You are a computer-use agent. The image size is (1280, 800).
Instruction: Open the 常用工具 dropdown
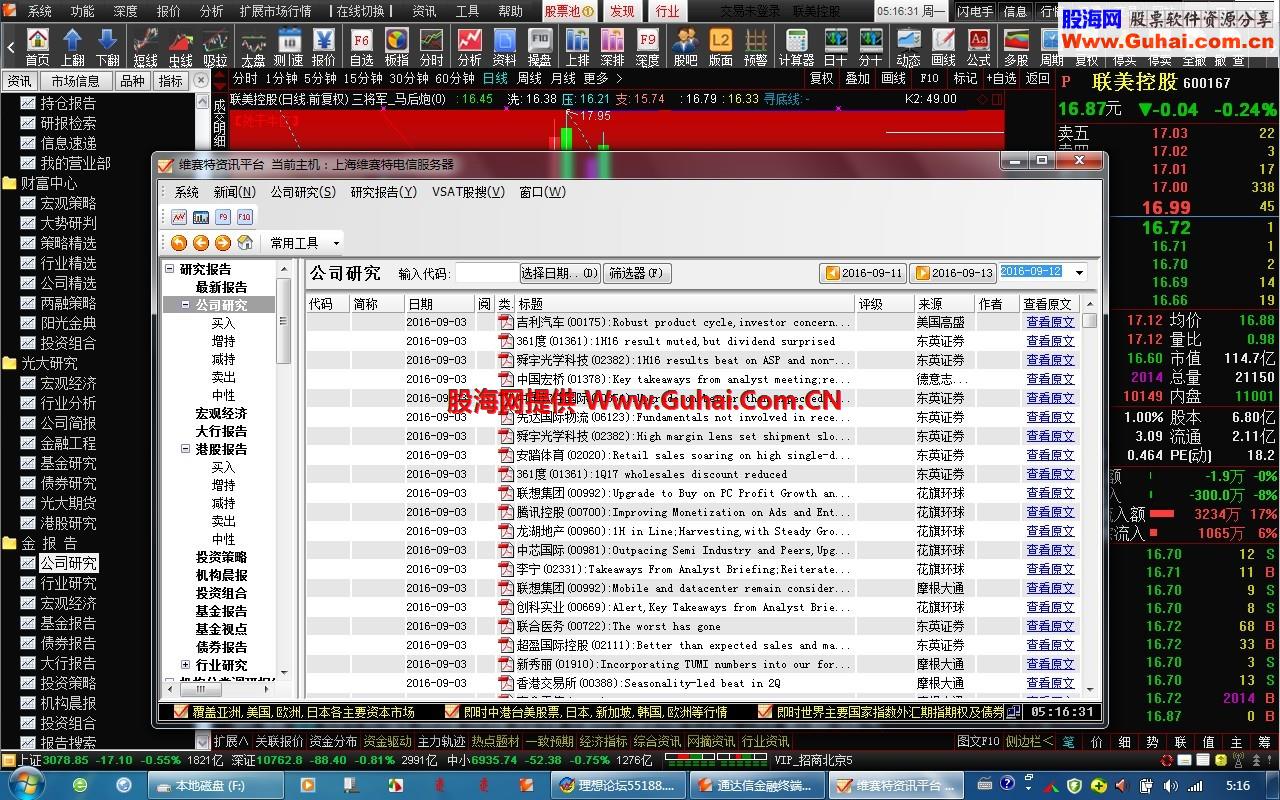[304, 243]
